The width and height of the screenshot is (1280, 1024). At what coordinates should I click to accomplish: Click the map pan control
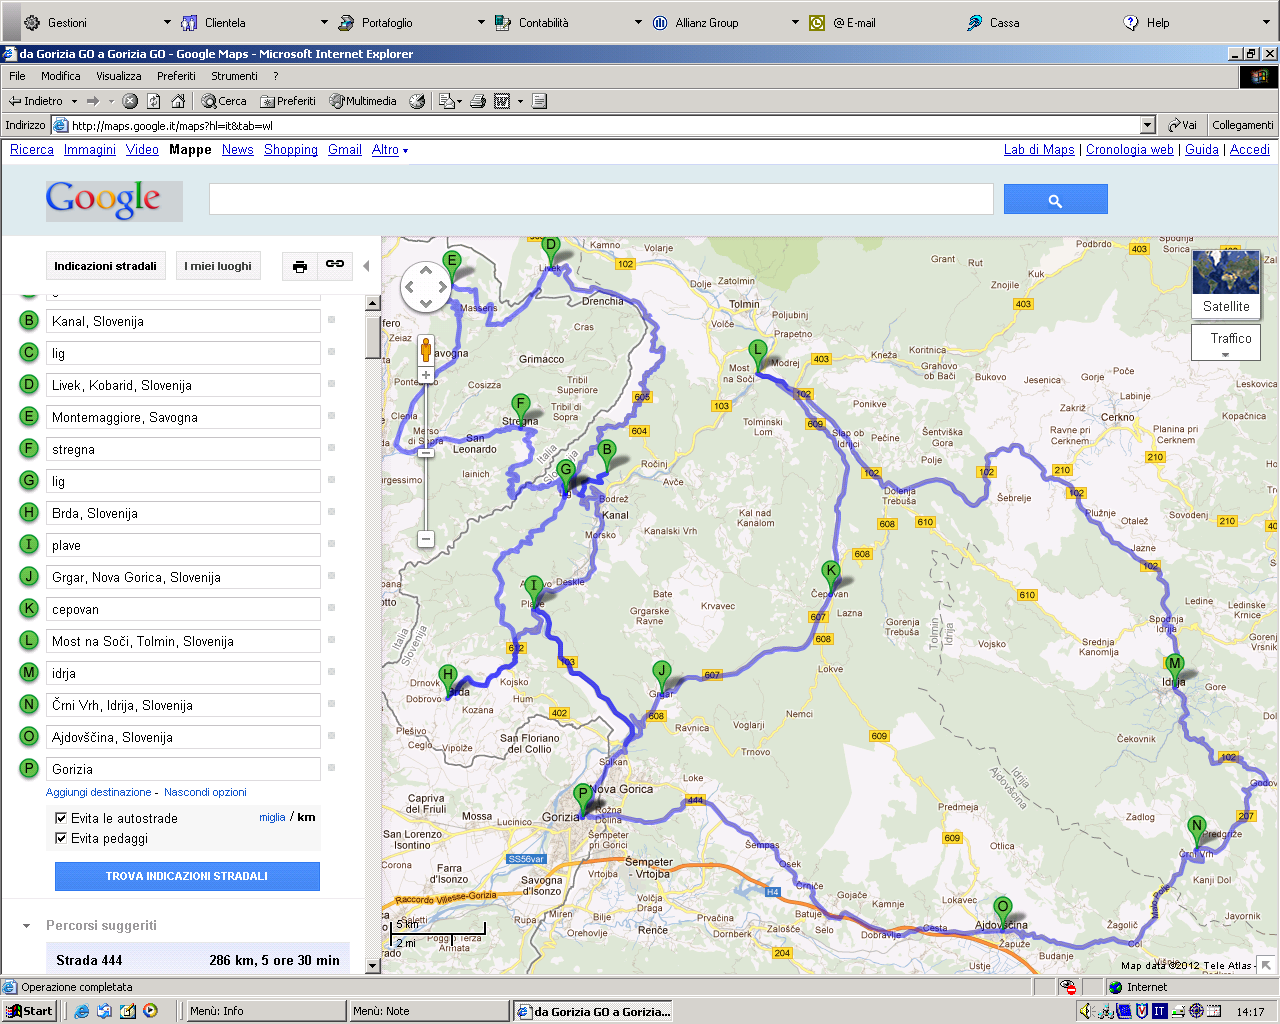(426, 287)
